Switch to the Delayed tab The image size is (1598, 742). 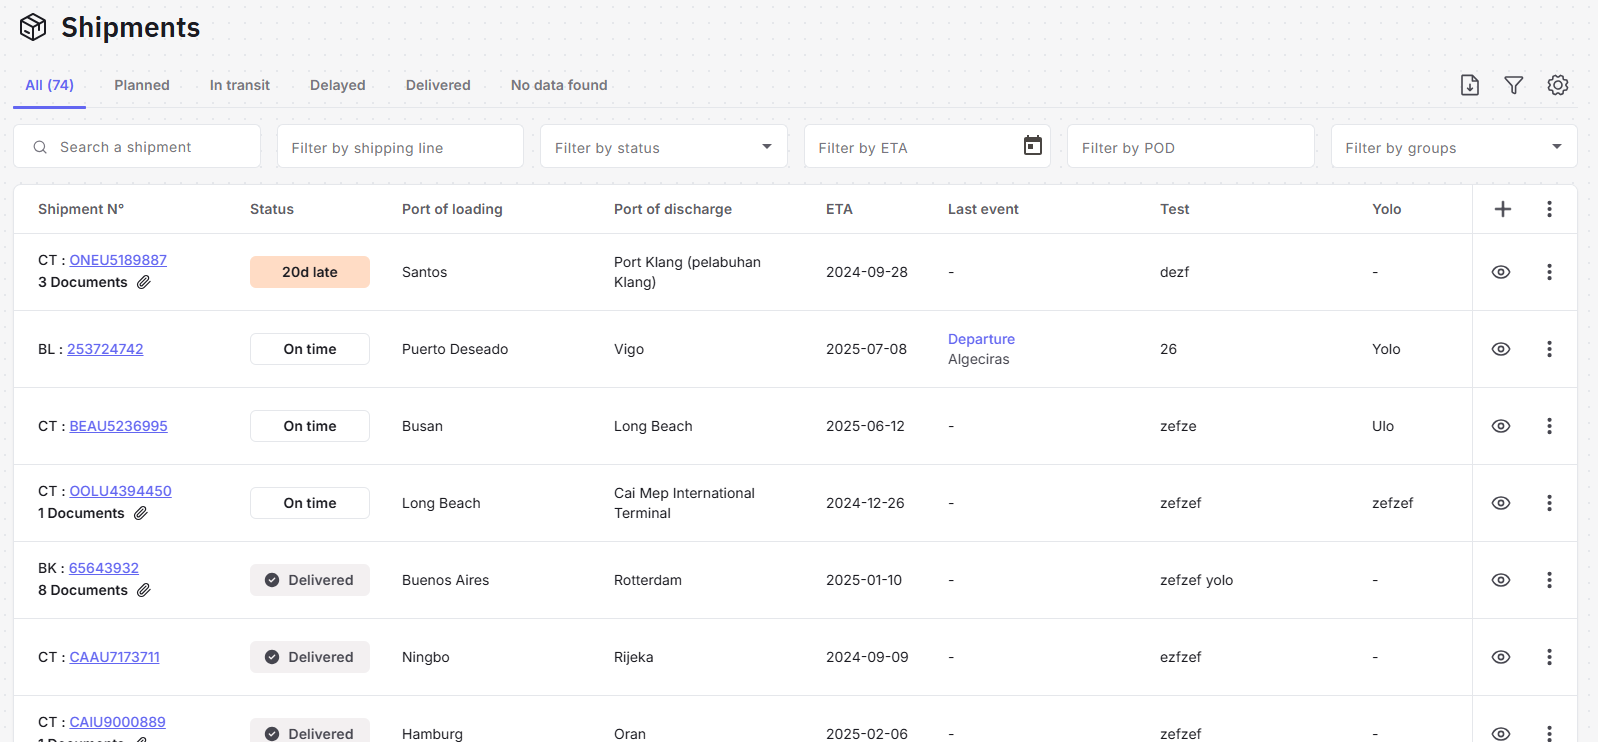click(338, 85)
